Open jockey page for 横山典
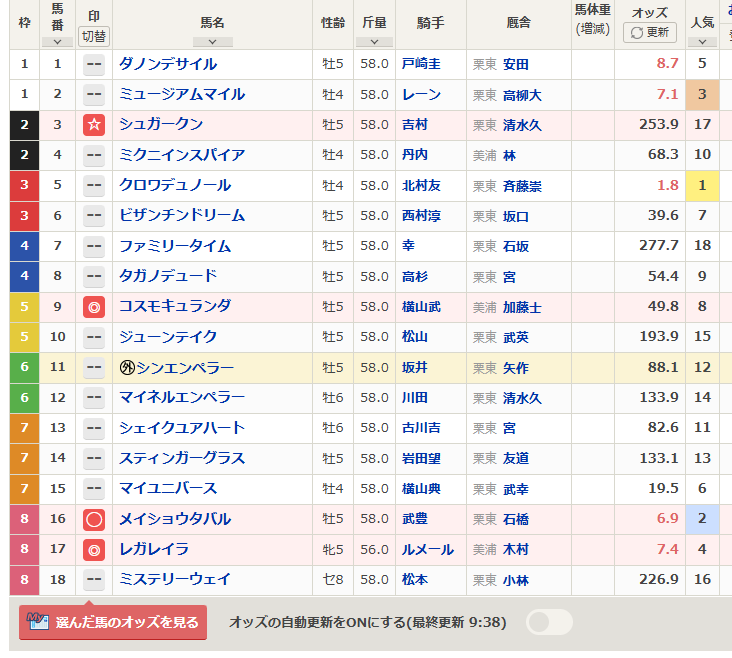The width and height of the screenshot is (732, 658). (421, 488)
